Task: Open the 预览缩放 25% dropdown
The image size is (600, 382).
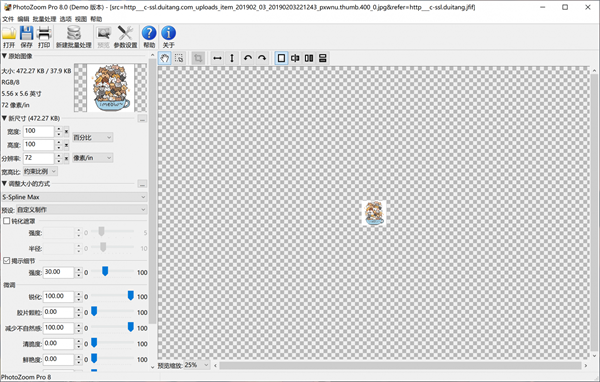Action: pos(197,365)
